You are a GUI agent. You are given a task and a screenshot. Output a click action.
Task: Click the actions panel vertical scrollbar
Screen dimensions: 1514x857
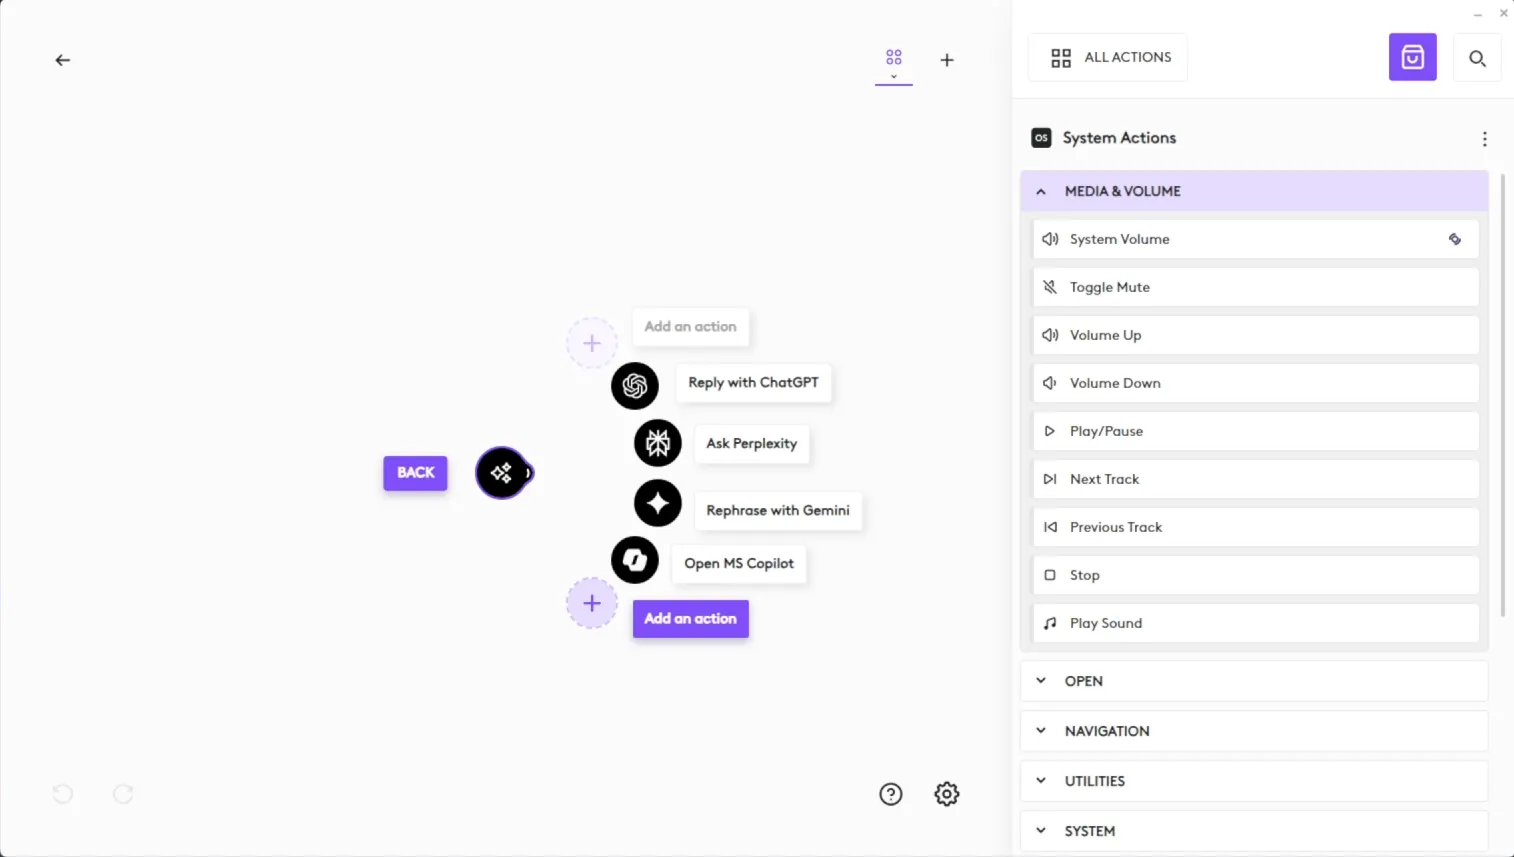1502,395
